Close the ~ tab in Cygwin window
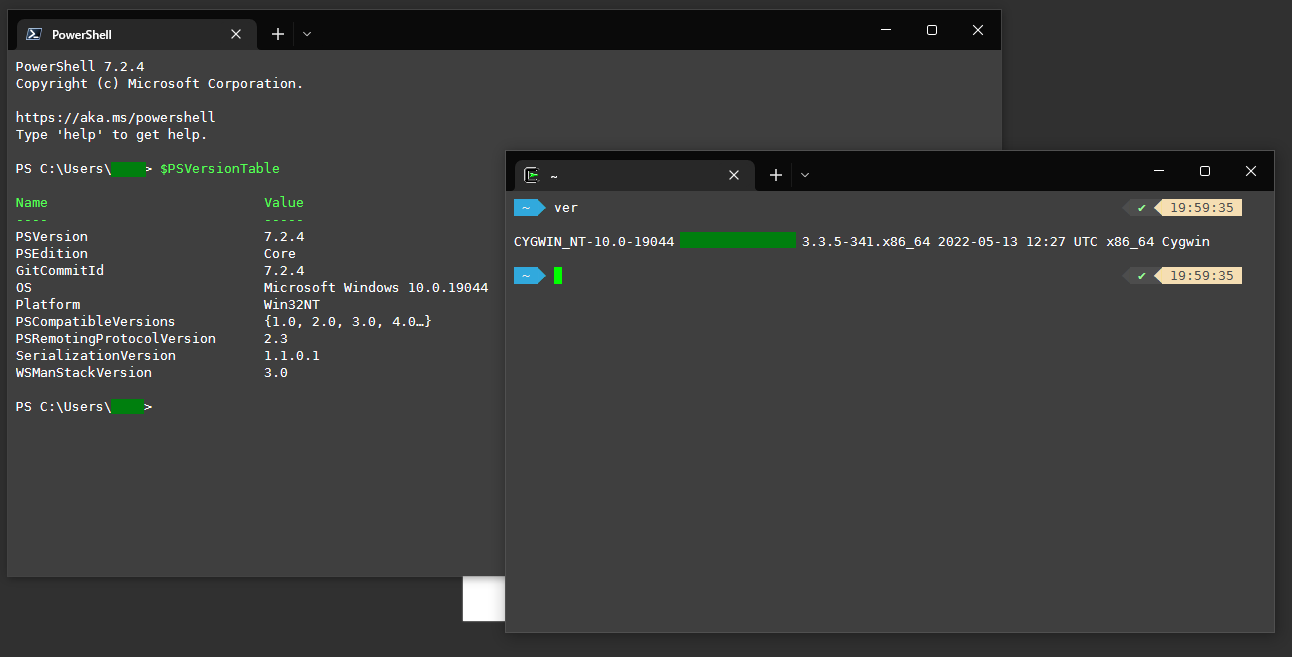1292x657 pixels. [734, 175]
